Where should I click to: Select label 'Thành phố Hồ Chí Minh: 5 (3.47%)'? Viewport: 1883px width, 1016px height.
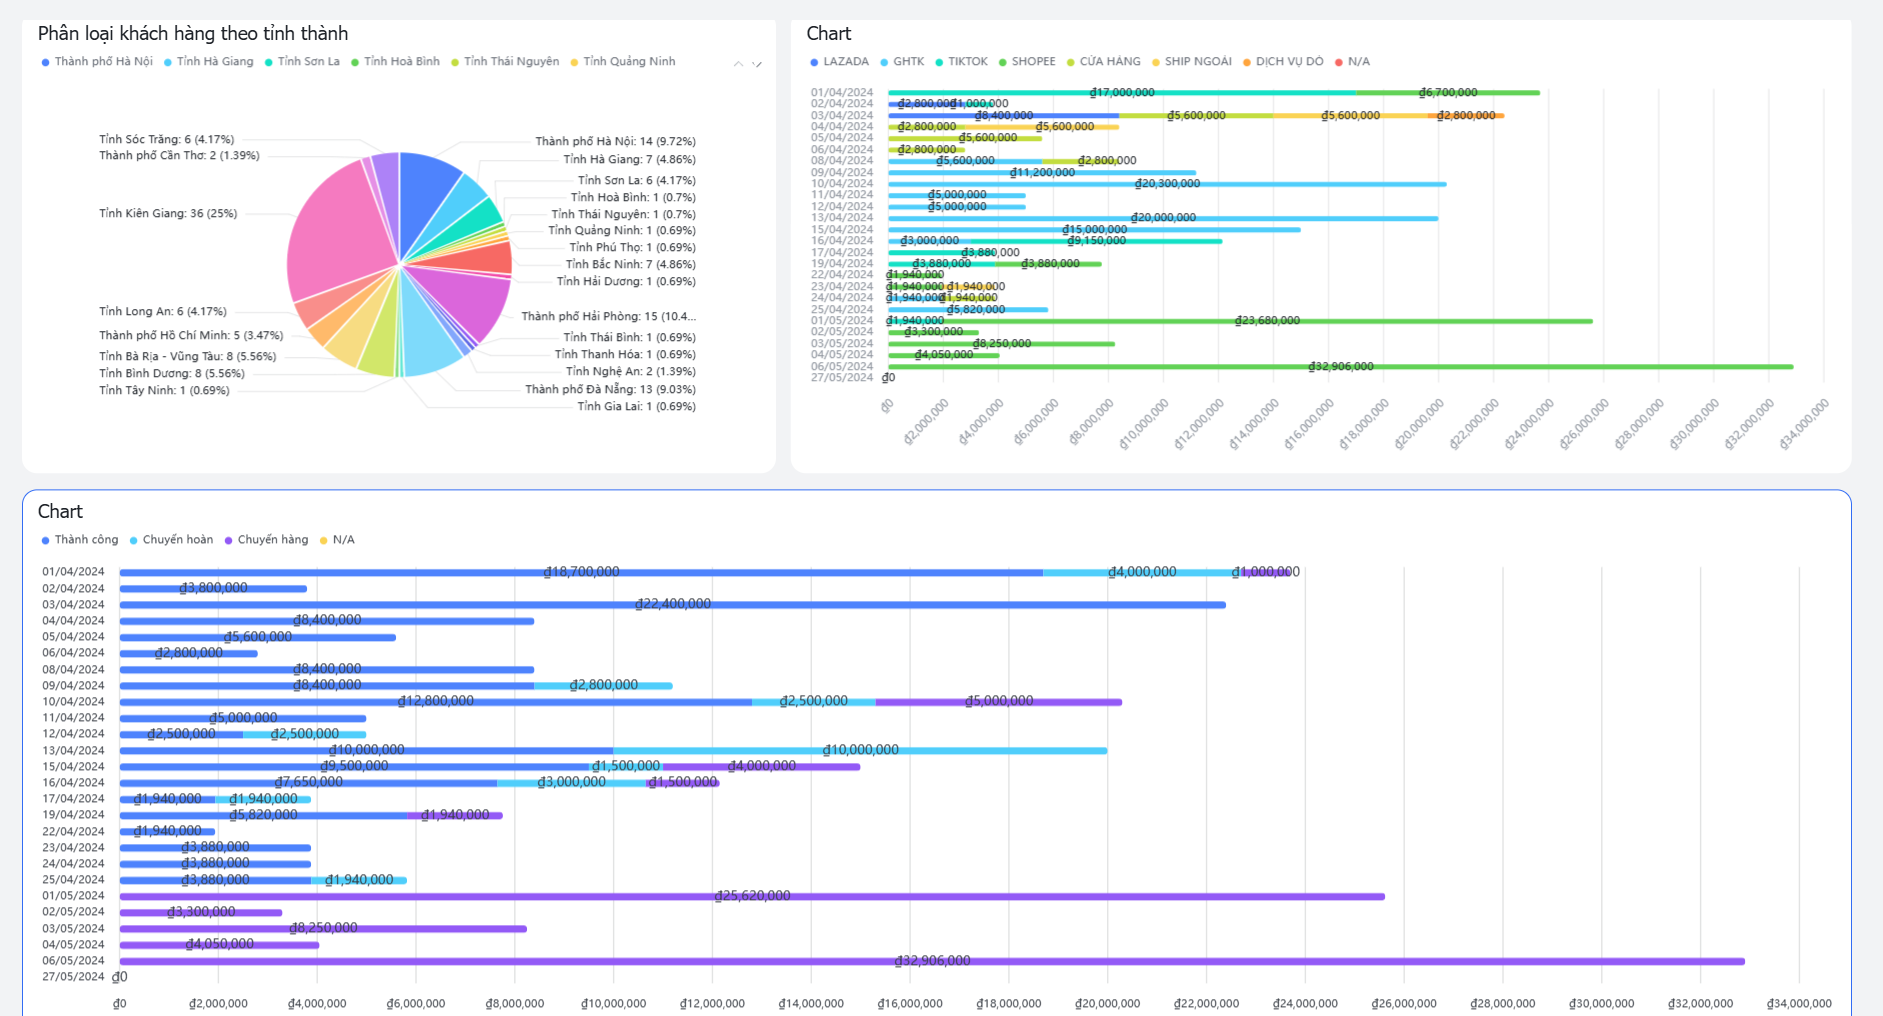[x=190, y=336]
